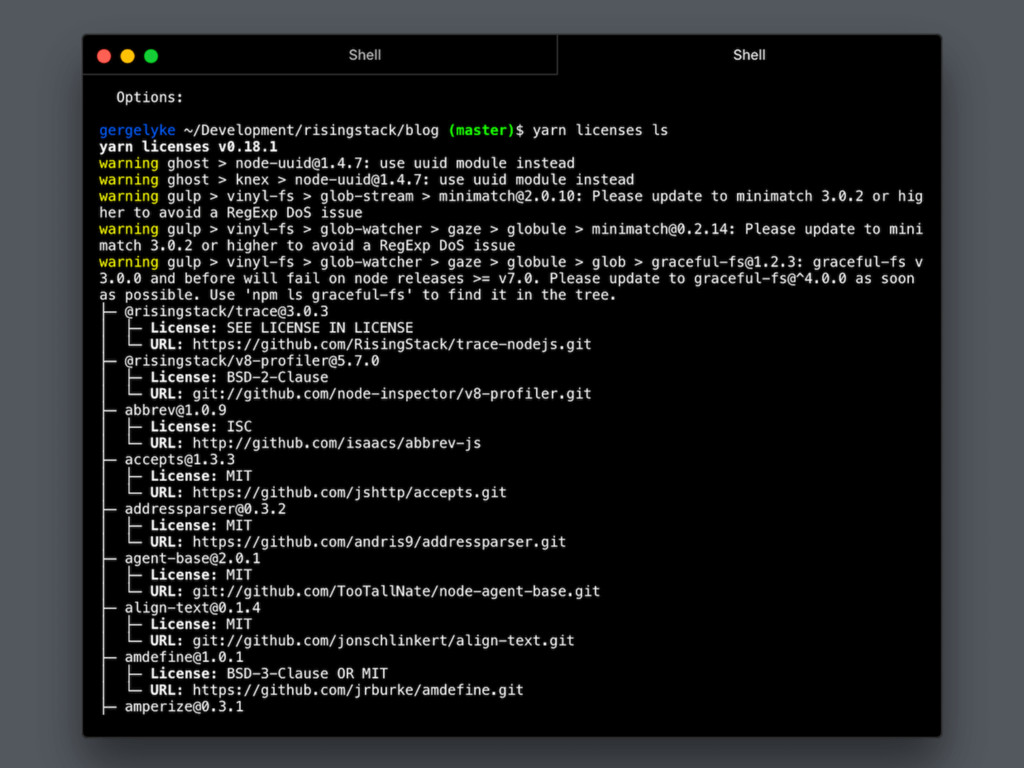Viewport: 1024px width, 768px height.
Task: Click 'License:' label under accepts@1.3.3
Action: click(x=184, y=476)
